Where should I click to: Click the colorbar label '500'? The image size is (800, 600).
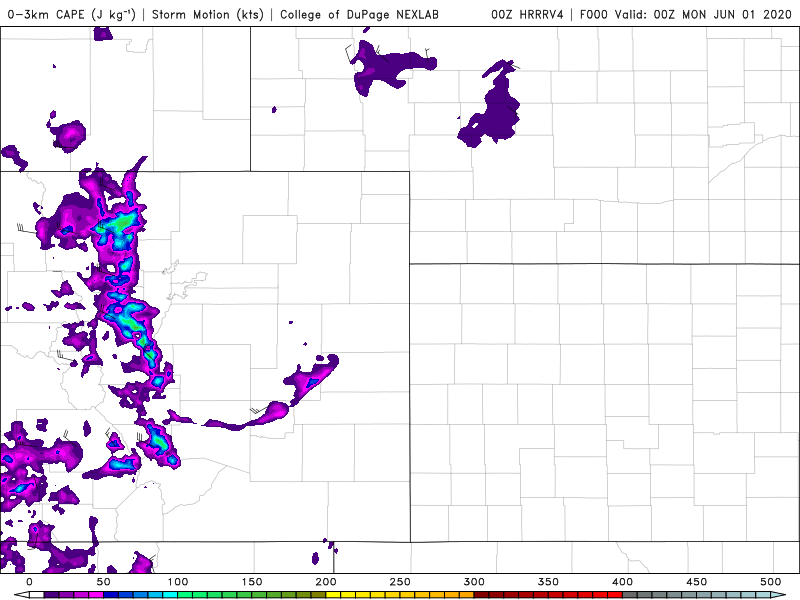[x=770, y=582]
